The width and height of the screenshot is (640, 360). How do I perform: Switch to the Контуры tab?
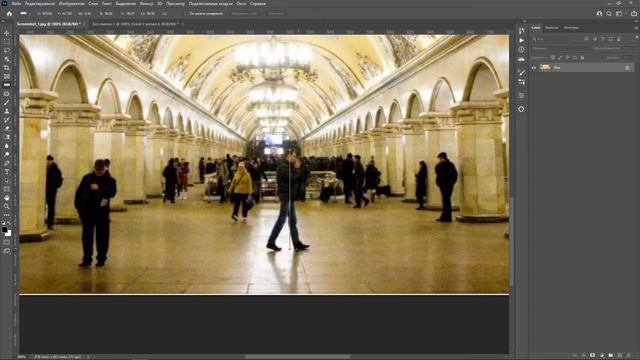(x=571, y=28)
